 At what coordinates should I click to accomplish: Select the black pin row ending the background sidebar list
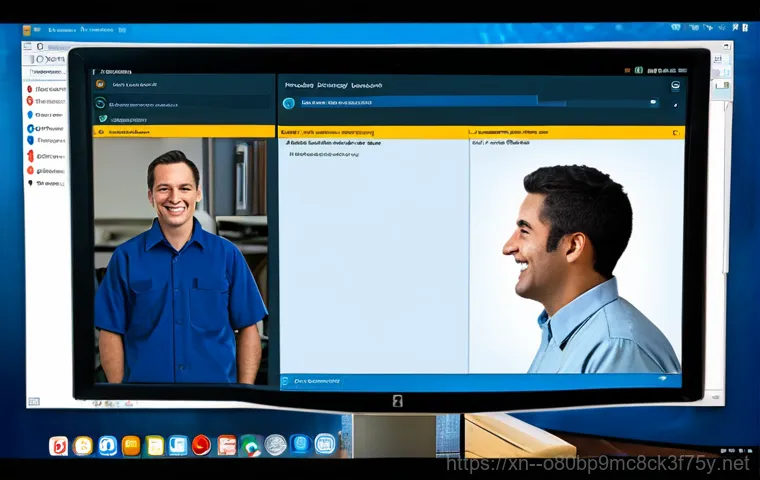(x=46, y=183)
